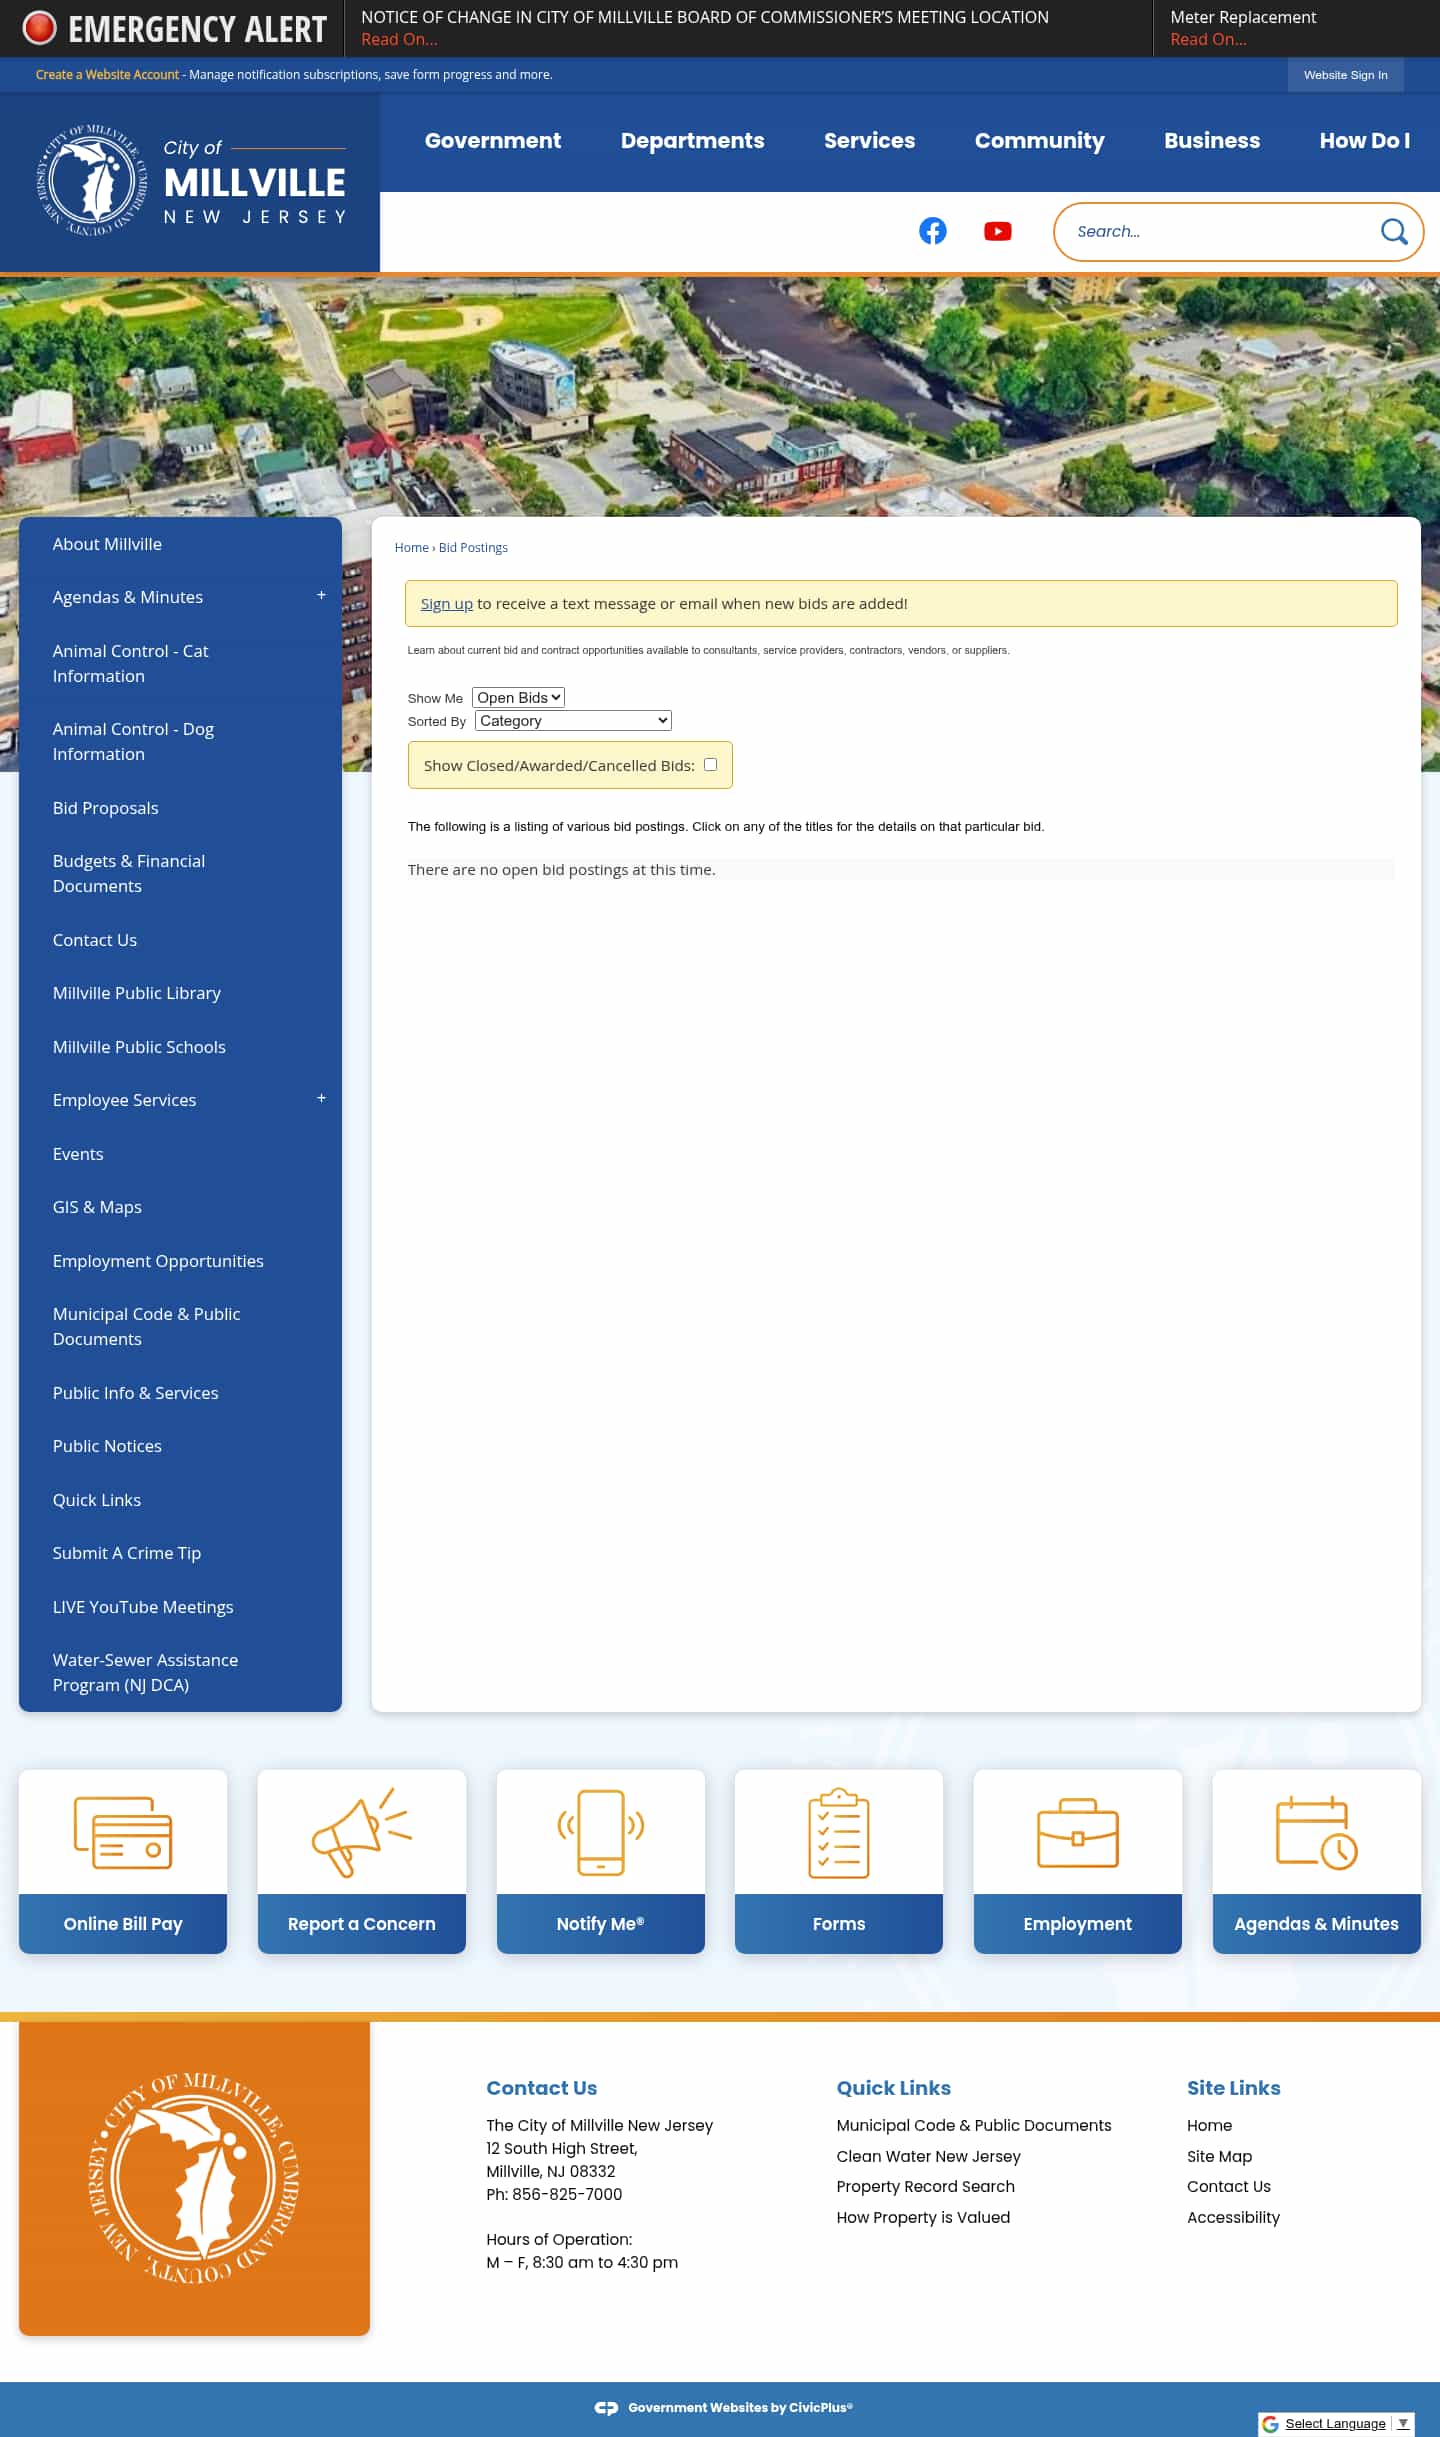Screen dimensions: 1440x2437
Task: Open the Agendas & Minutes calendar card
Action: [1316, 1860]
